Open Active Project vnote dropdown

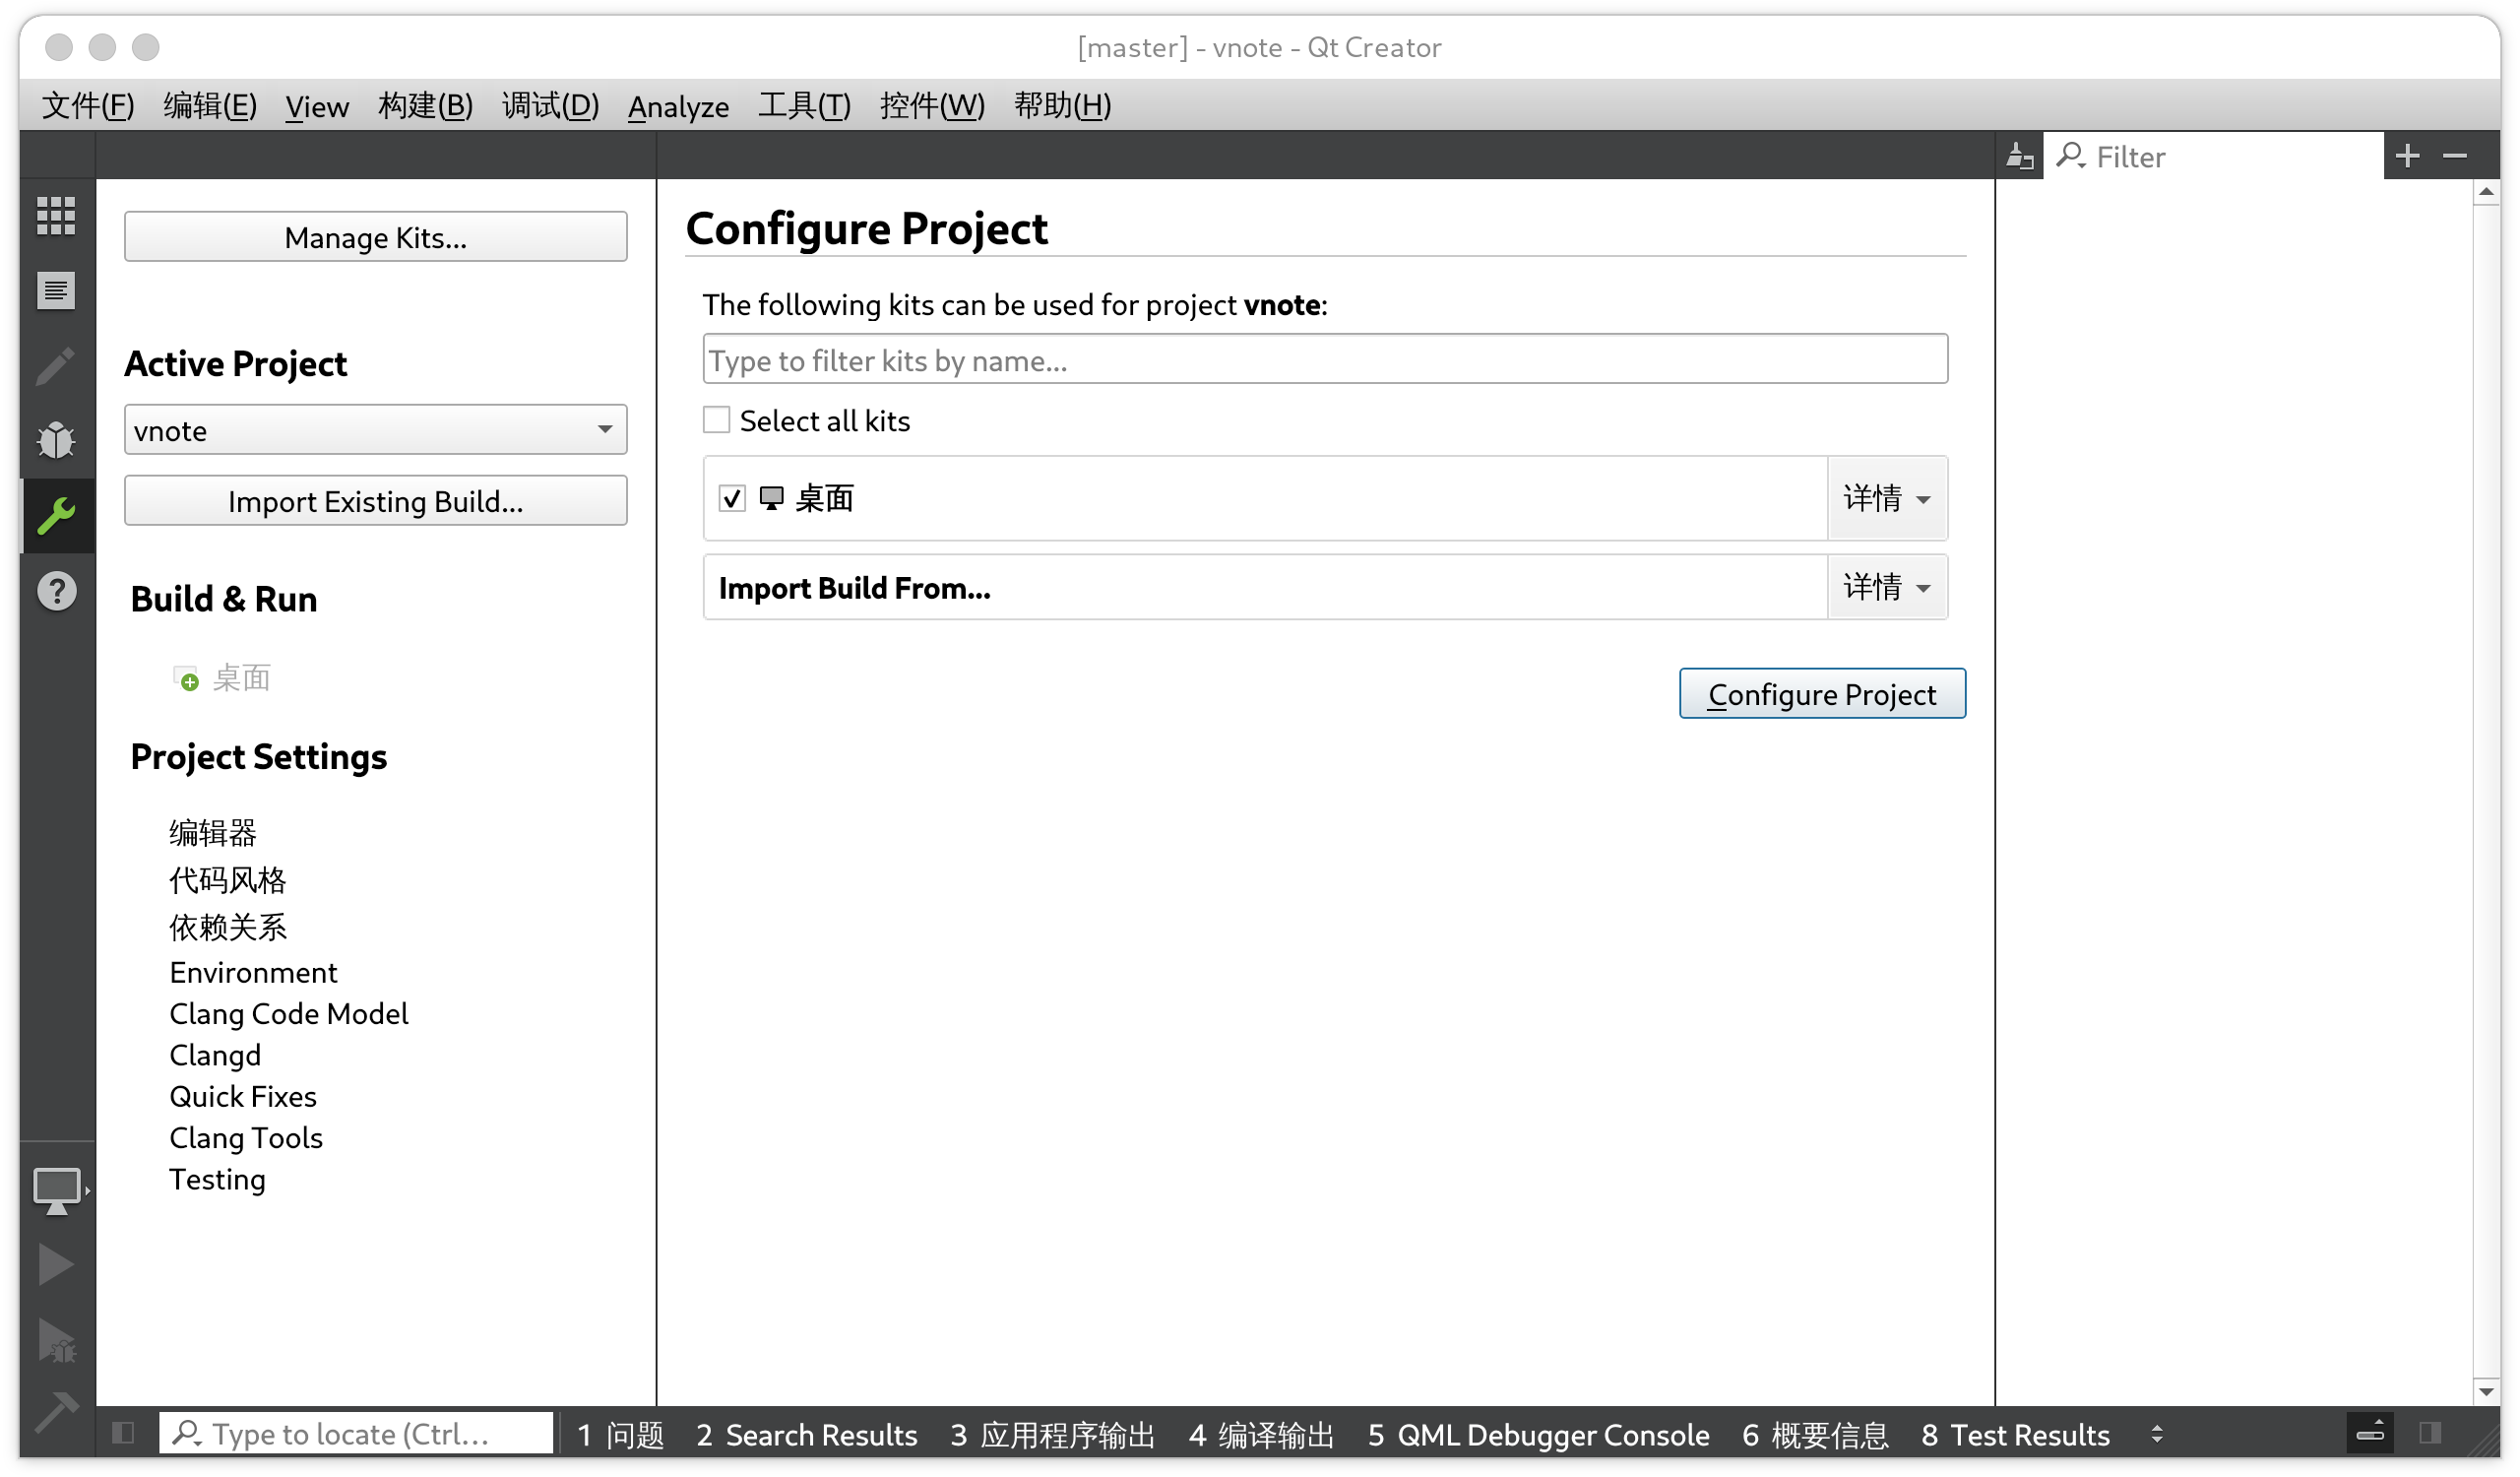[375, 430]
